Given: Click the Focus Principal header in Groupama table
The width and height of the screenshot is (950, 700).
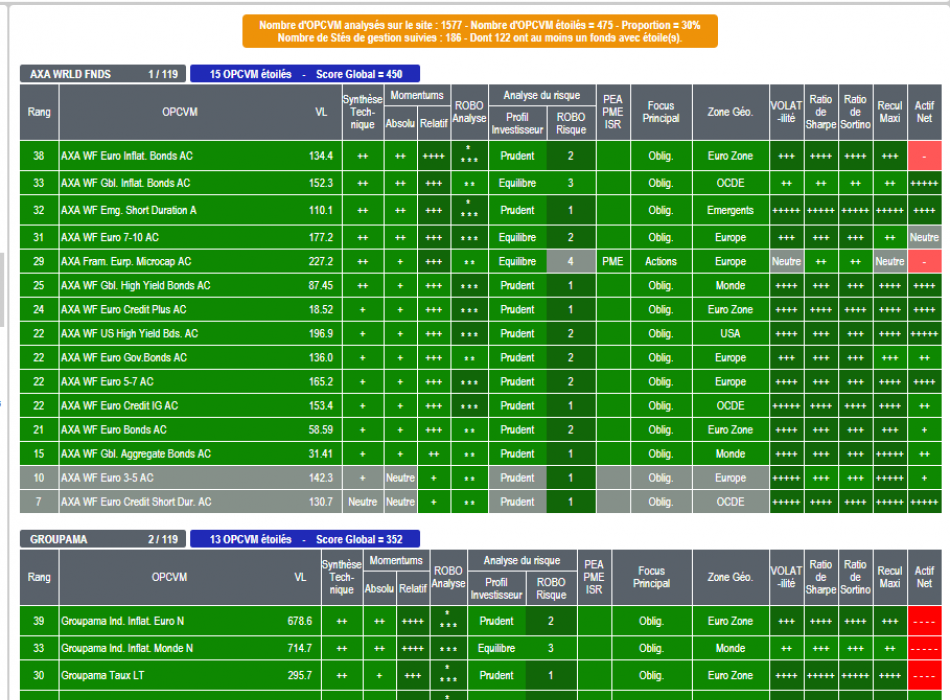Looking at the screenshot, I should click(x=652, y=578).
